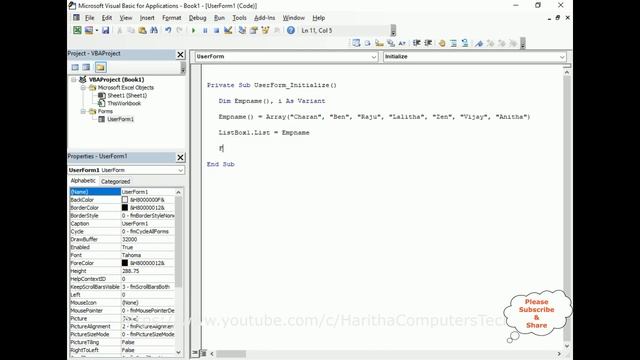Click the Undo arrow icon
640x360 pixels.
tap(168, 30)
